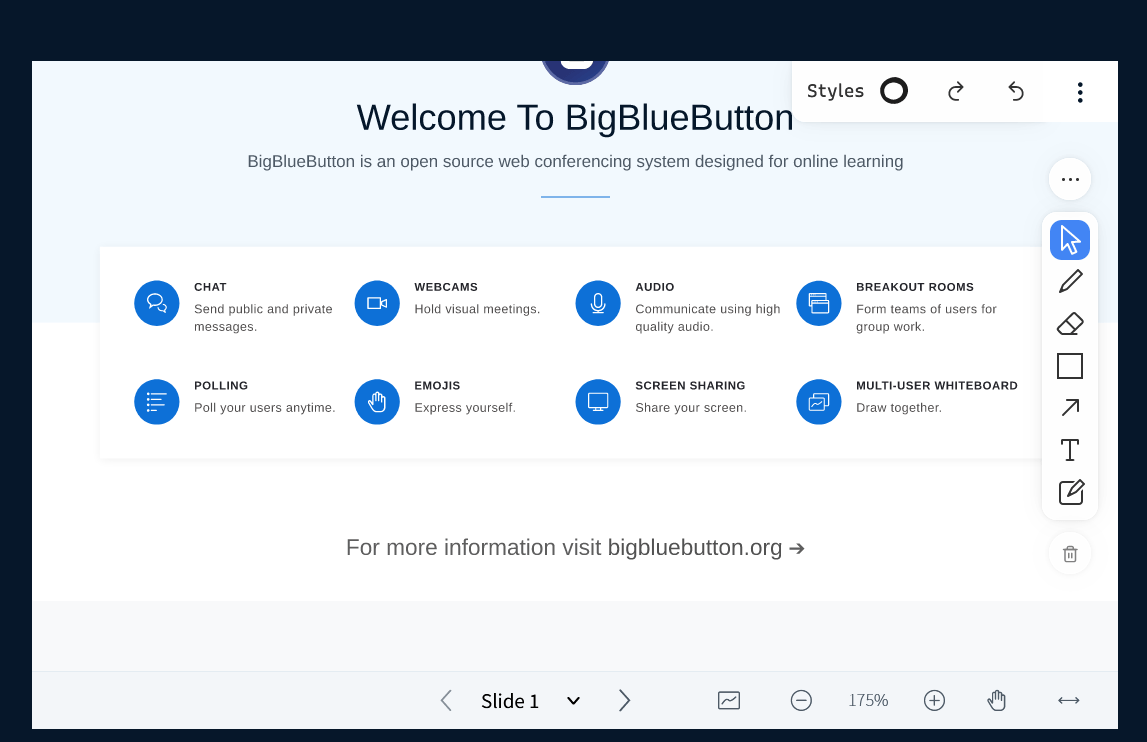Select the text tool
The width and height of the screenshot is (1147, 742).
click(x=1069, y=450)
